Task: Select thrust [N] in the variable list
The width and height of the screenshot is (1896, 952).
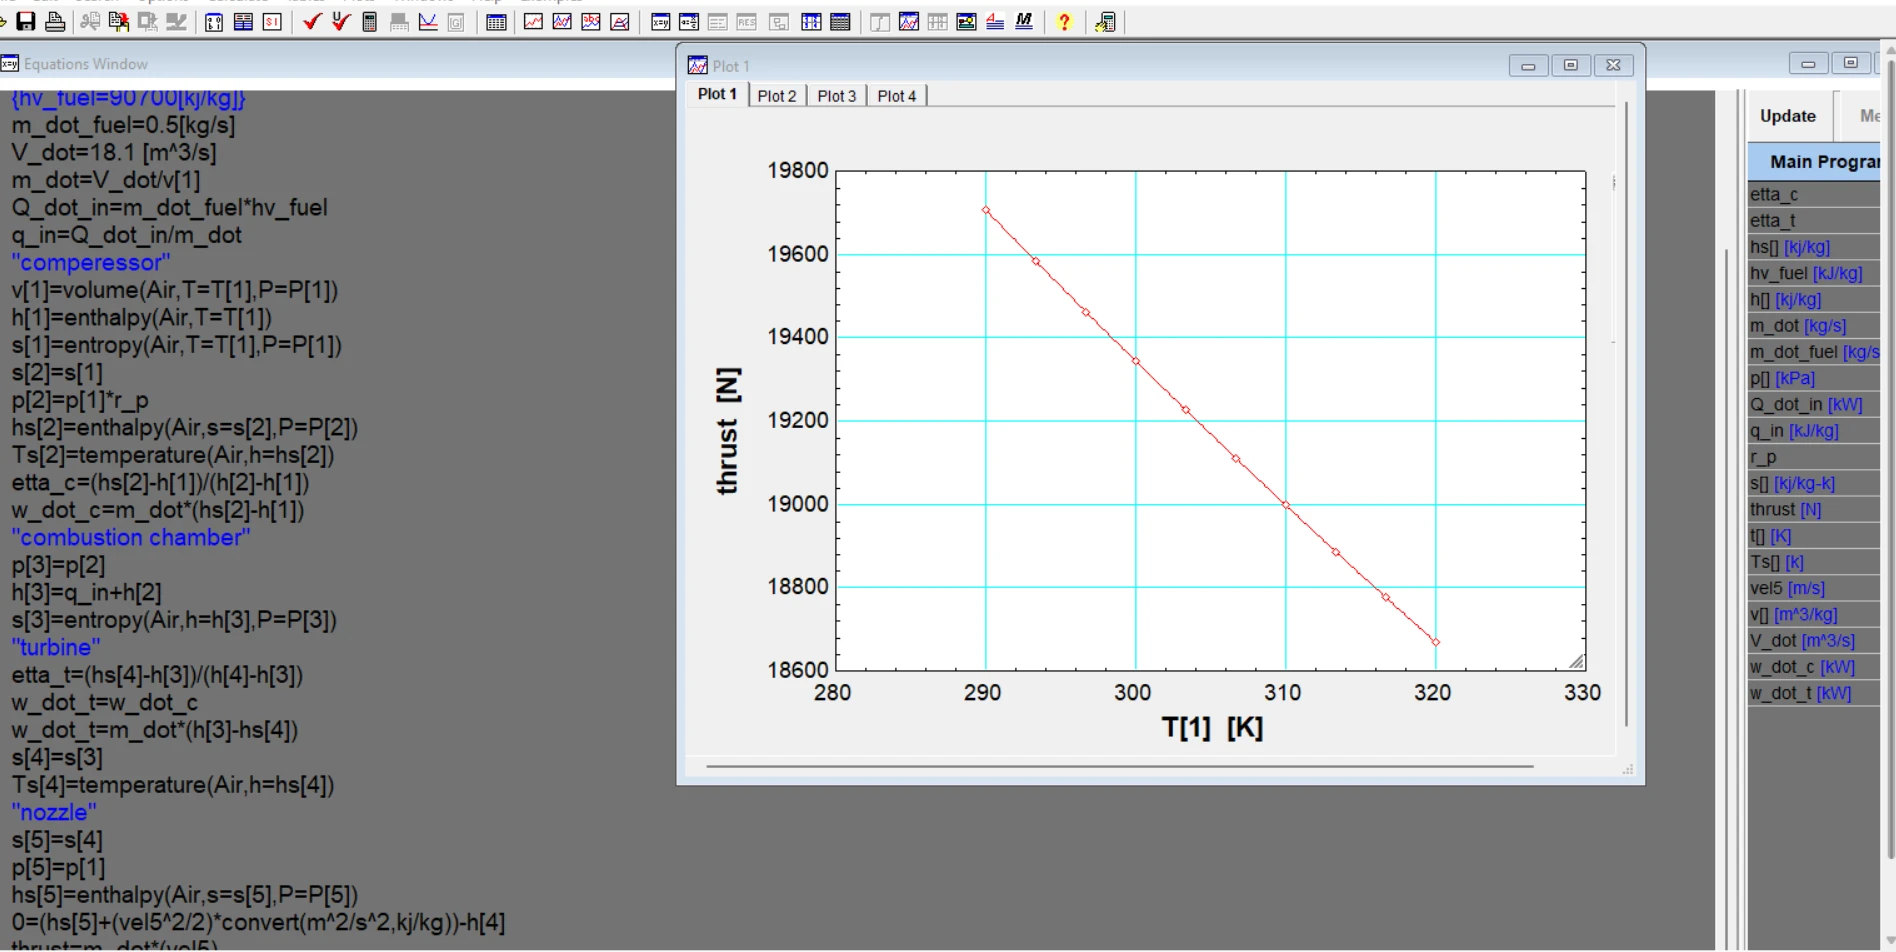Action: tap(1785, 510)
